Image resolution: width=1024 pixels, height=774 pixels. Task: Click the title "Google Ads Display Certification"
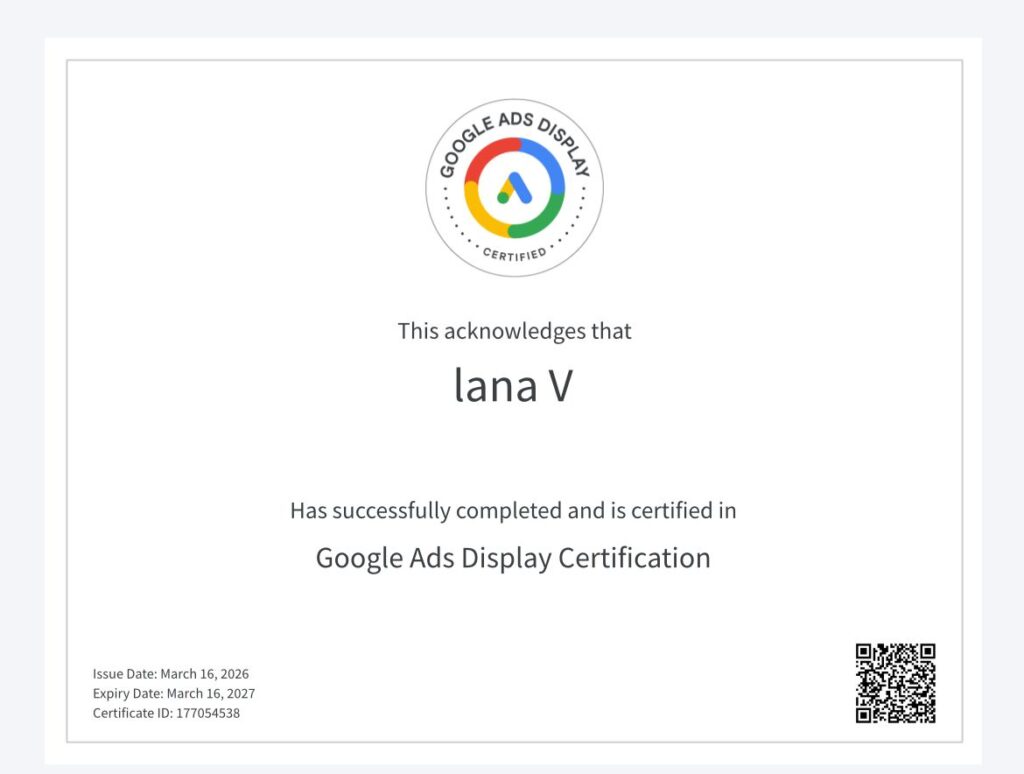coord(513,558)
